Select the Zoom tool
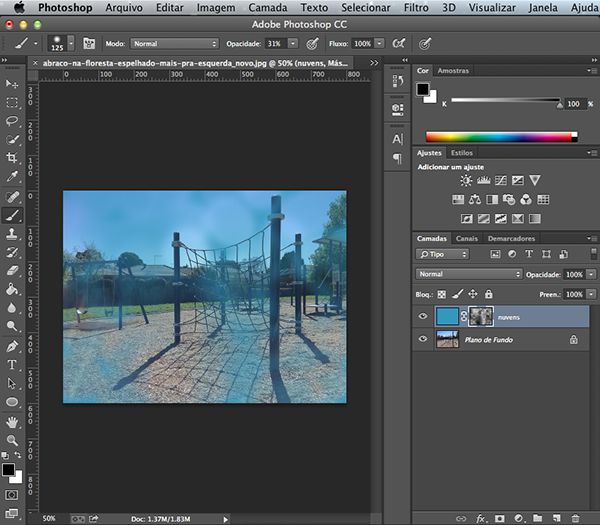Viewport: 600px width, 525px height. 12,440
